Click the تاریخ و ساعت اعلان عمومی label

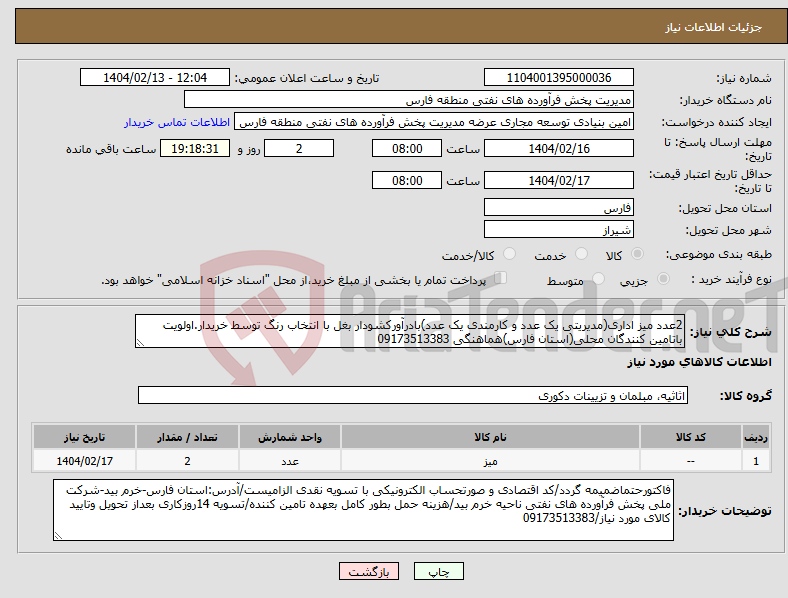[x=307, y=78]
